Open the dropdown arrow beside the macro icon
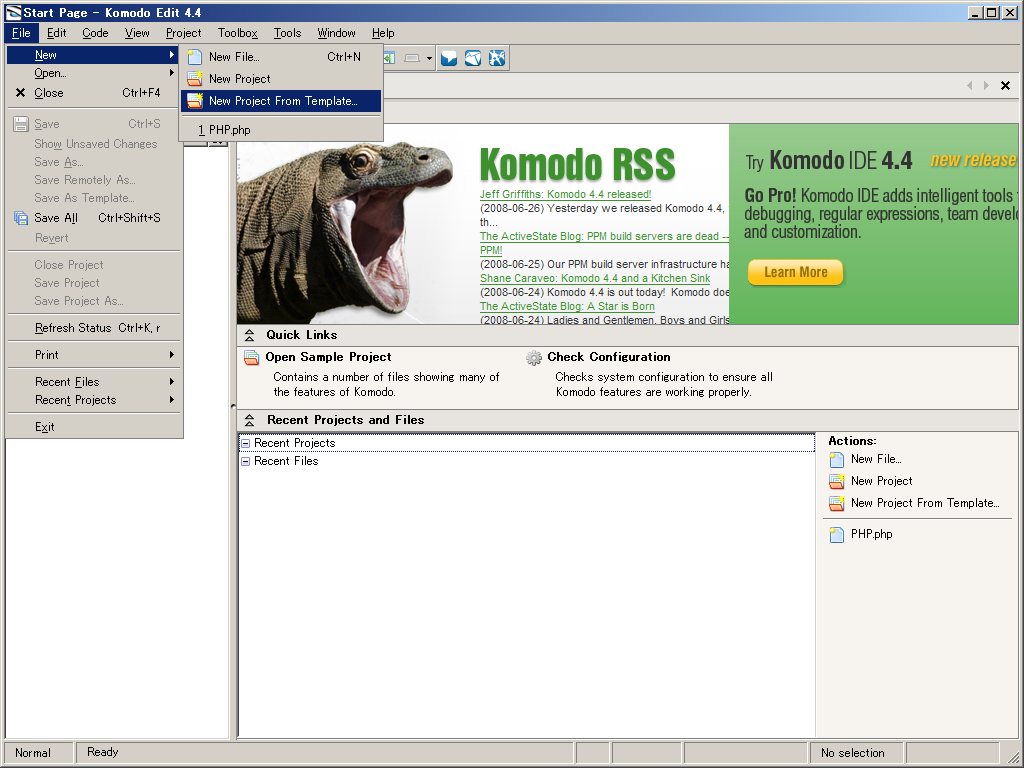This screenshot has height=768, width=1024. click(429, 58)
